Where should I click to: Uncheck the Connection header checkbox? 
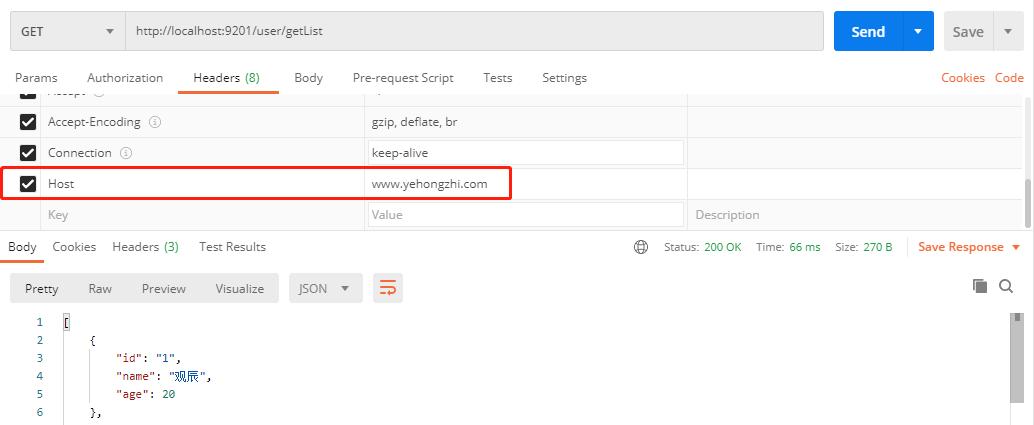(x=28, y=153)
